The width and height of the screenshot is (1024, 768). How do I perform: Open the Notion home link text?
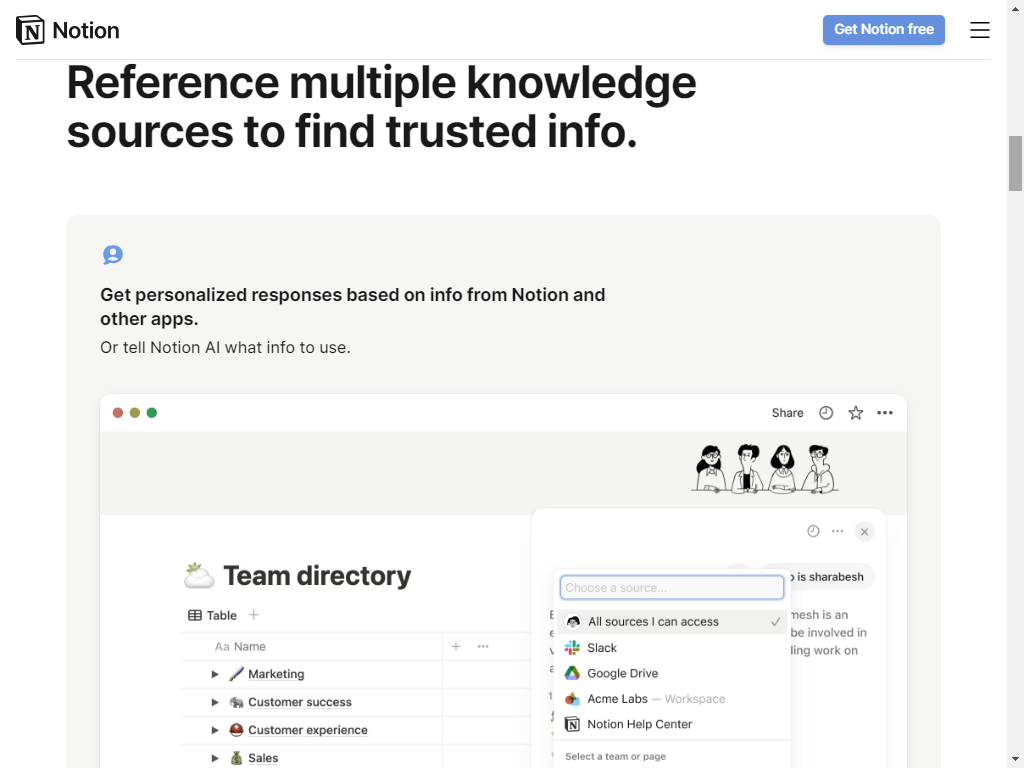[86, 30]
